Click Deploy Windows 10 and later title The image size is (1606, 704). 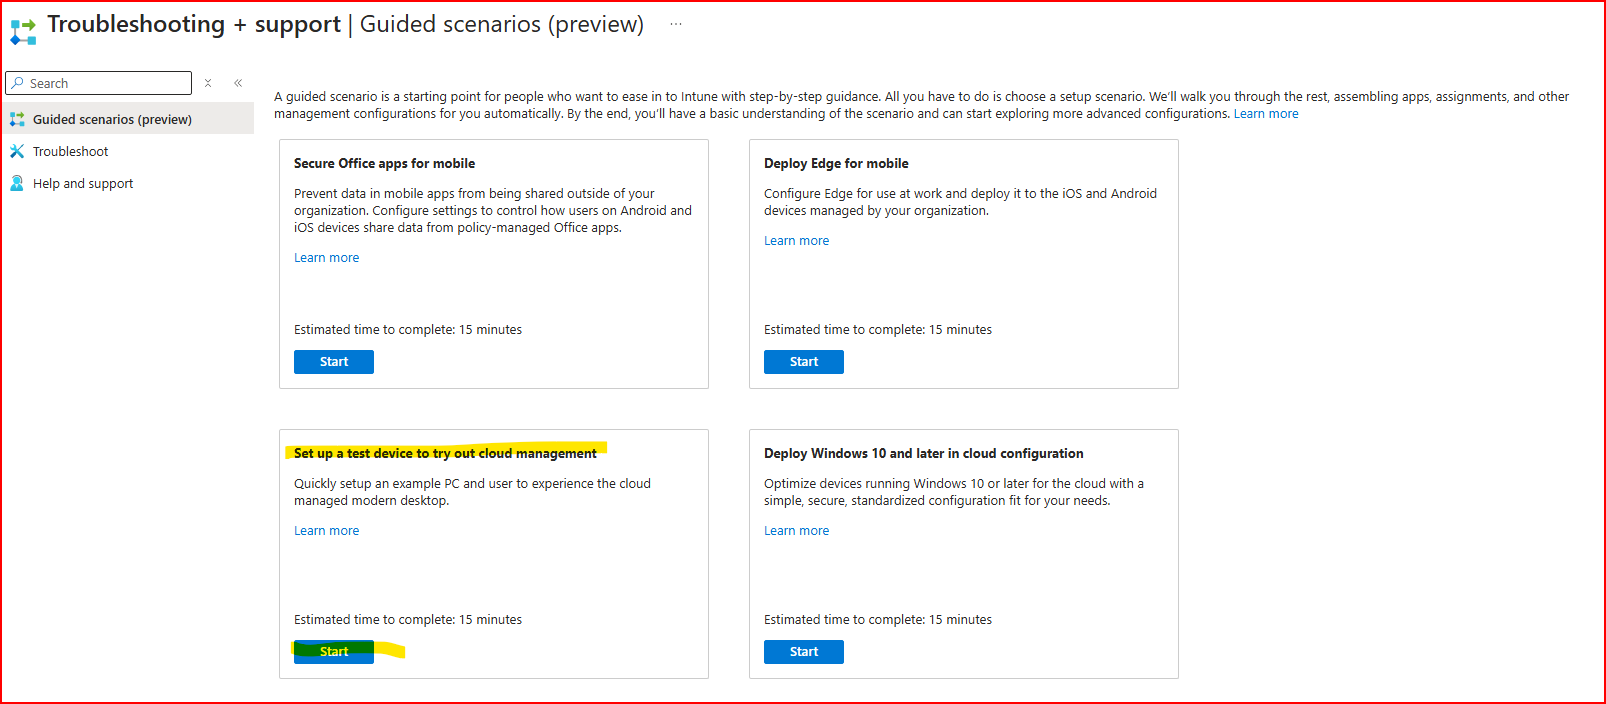[x=923, y=454]
